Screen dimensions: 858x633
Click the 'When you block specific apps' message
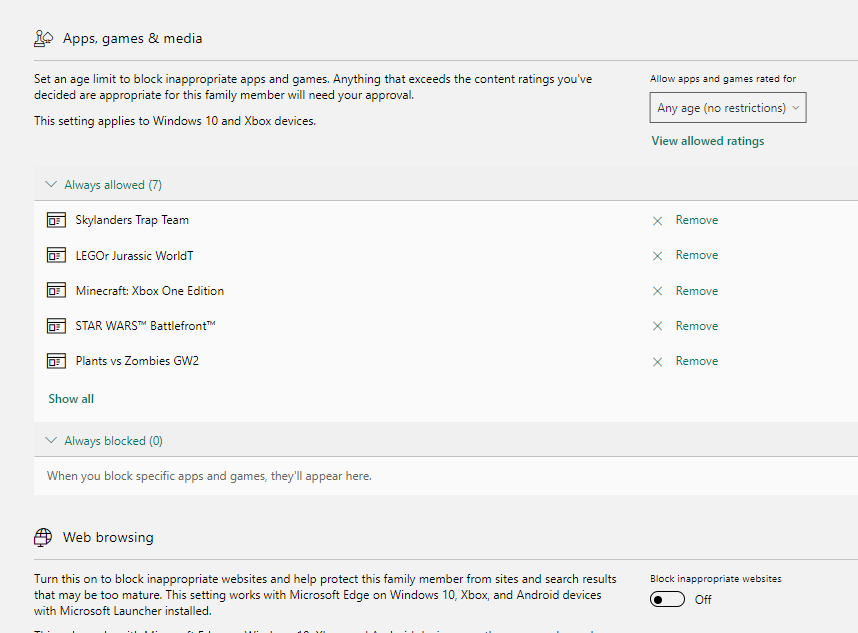coord(209,476)
